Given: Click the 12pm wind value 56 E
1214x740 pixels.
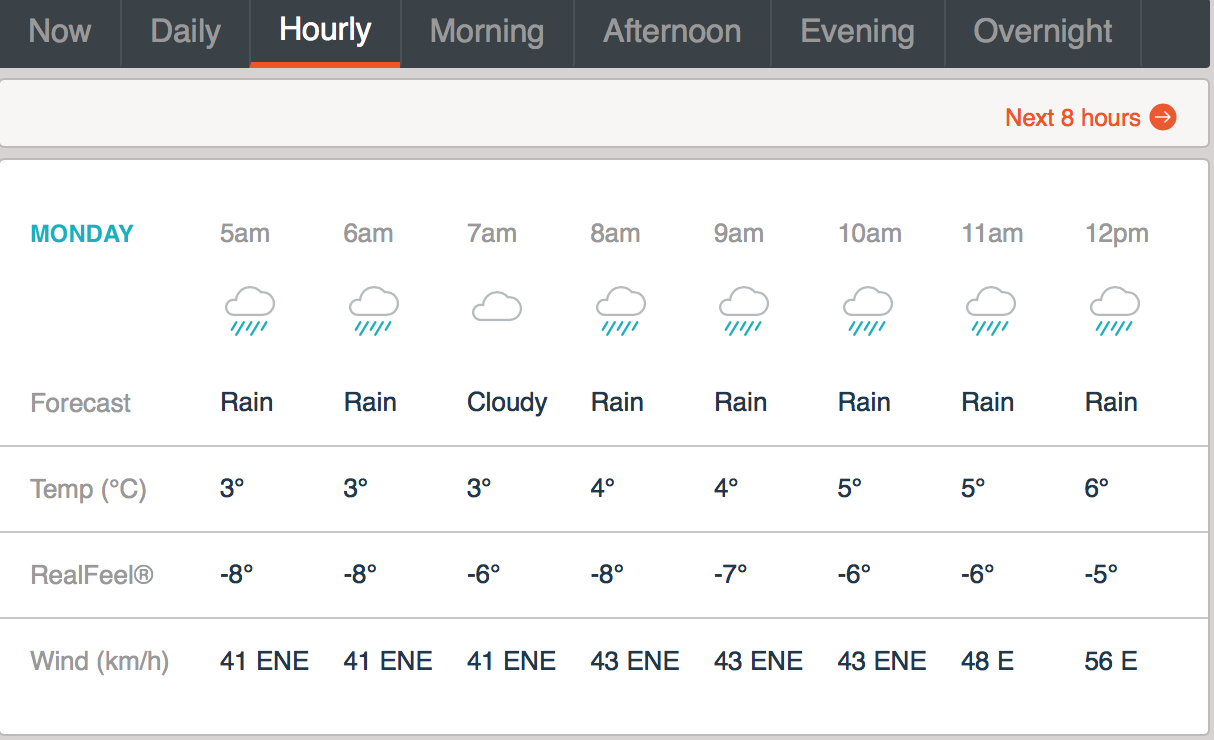Looking at the screenshot, I should [1110, 661].
